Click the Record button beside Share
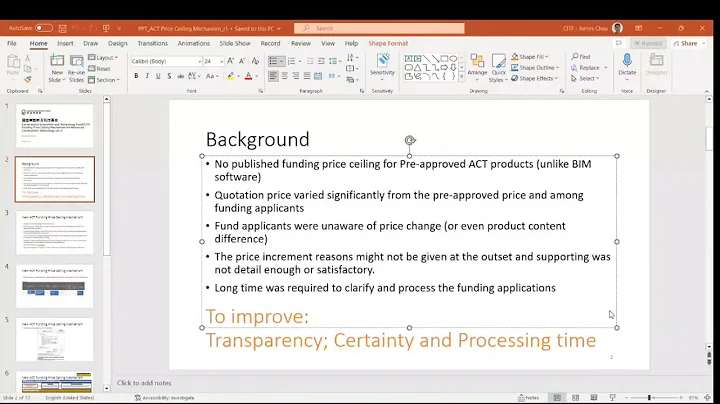The image size is (720, 404). [648, 43]
